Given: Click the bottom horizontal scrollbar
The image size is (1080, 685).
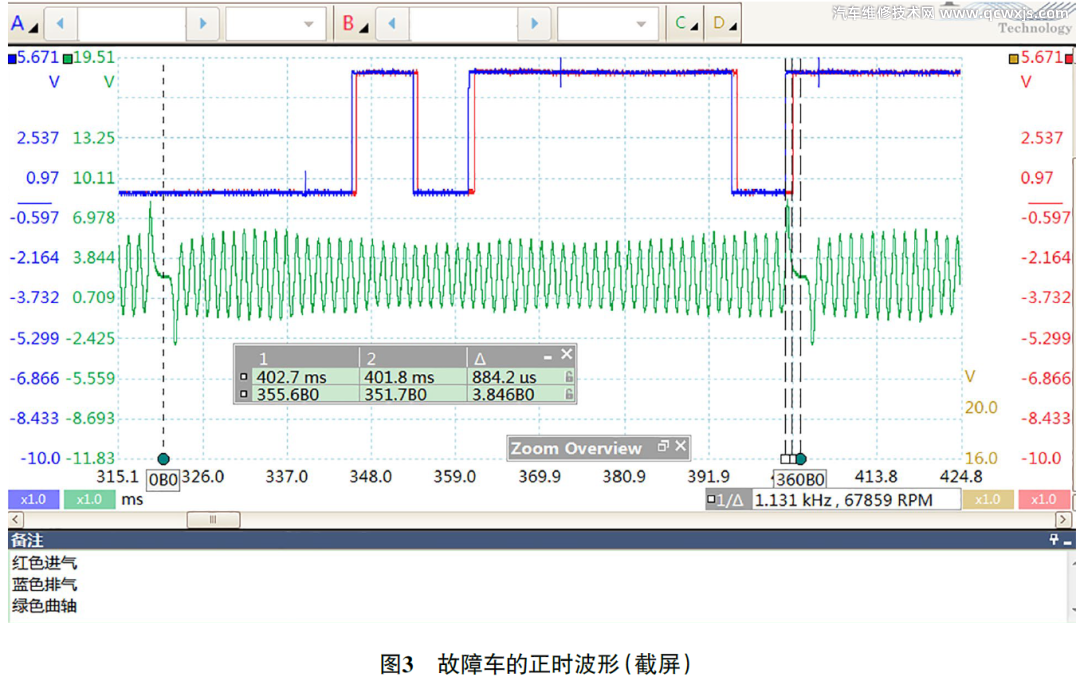Looking at the screenshot, I should pyautogui.click(x=212, y=519).
